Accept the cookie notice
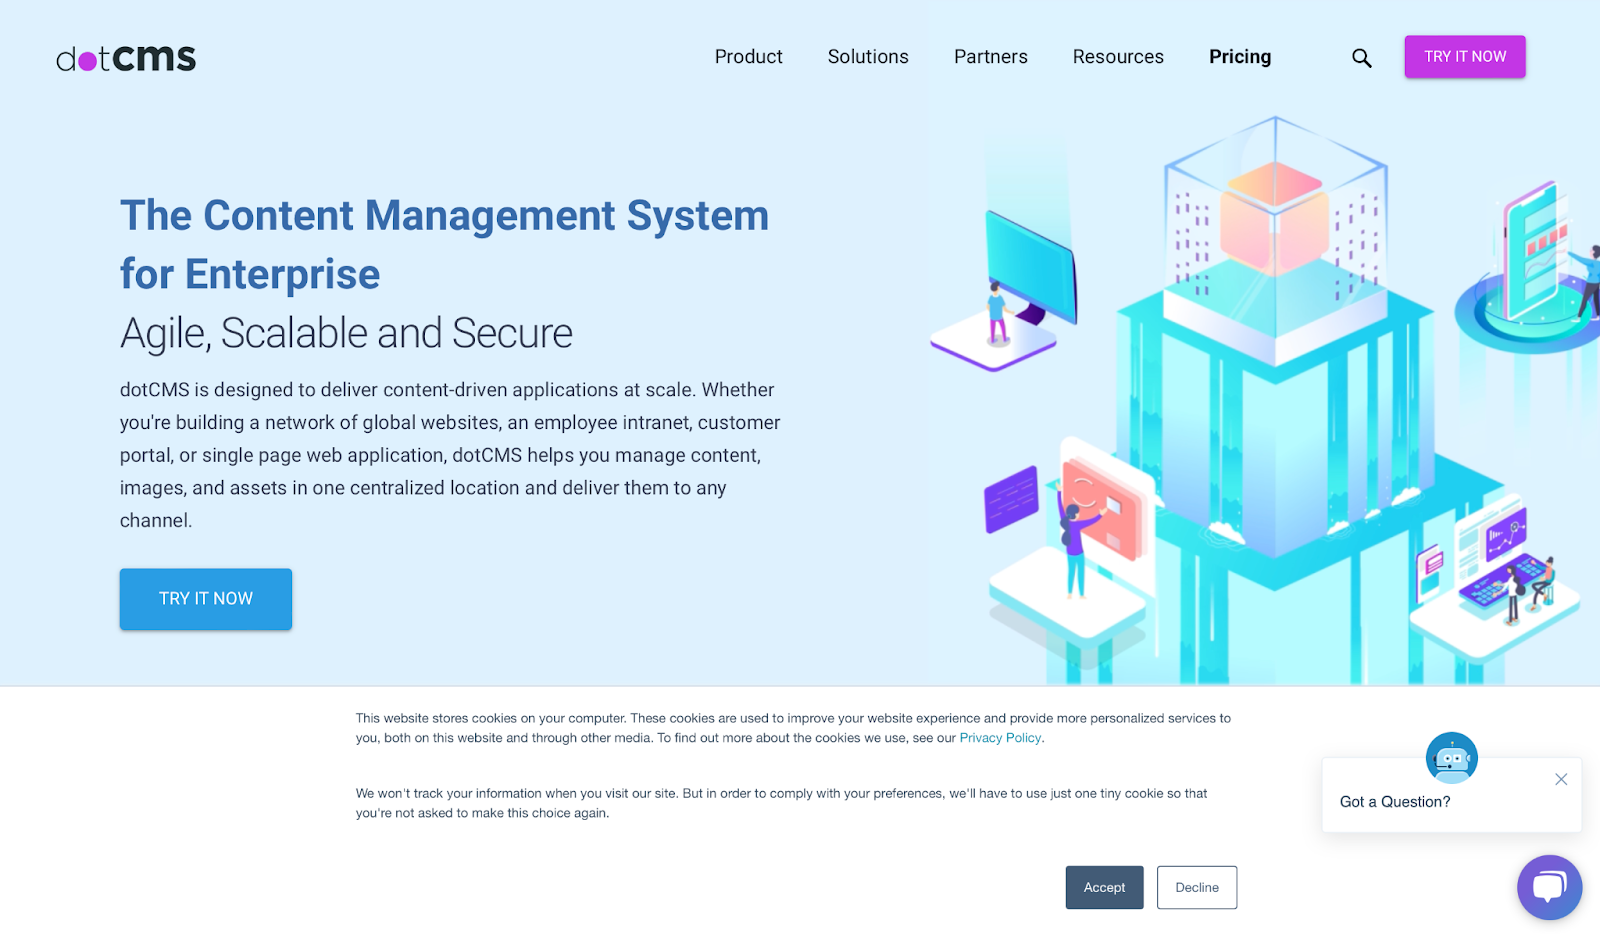 coord(1103,887)
